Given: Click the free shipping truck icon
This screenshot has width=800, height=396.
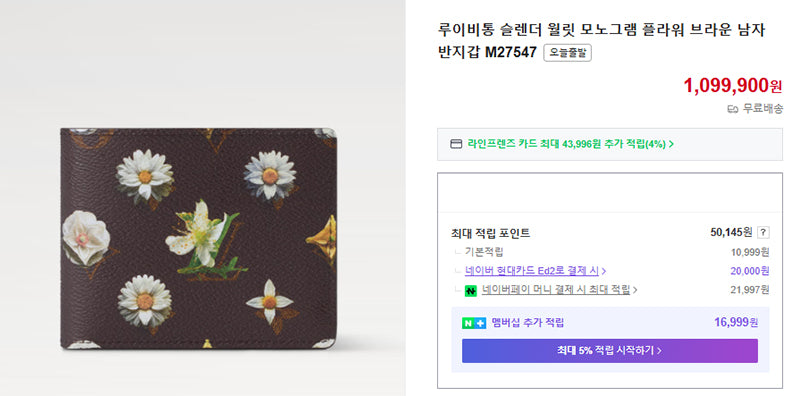Looking at the screenshot, I should click(733, 109).
